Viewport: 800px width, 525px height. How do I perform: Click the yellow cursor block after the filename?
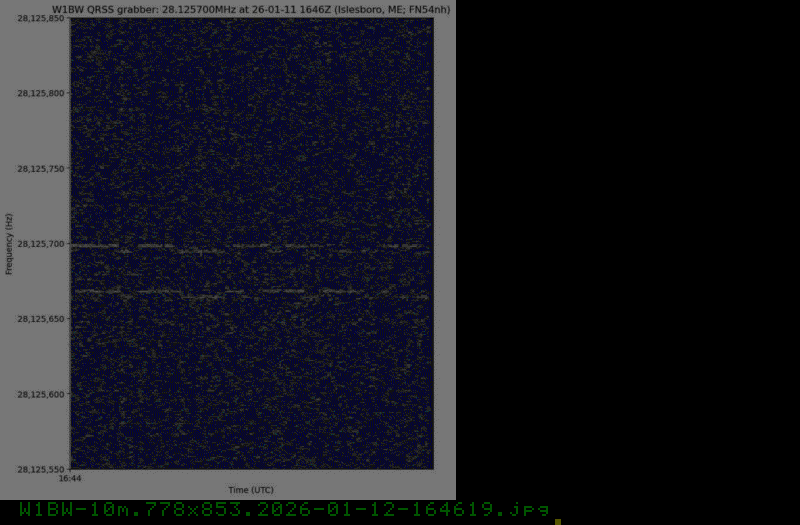pyautogui.click(x=558, y=521)
